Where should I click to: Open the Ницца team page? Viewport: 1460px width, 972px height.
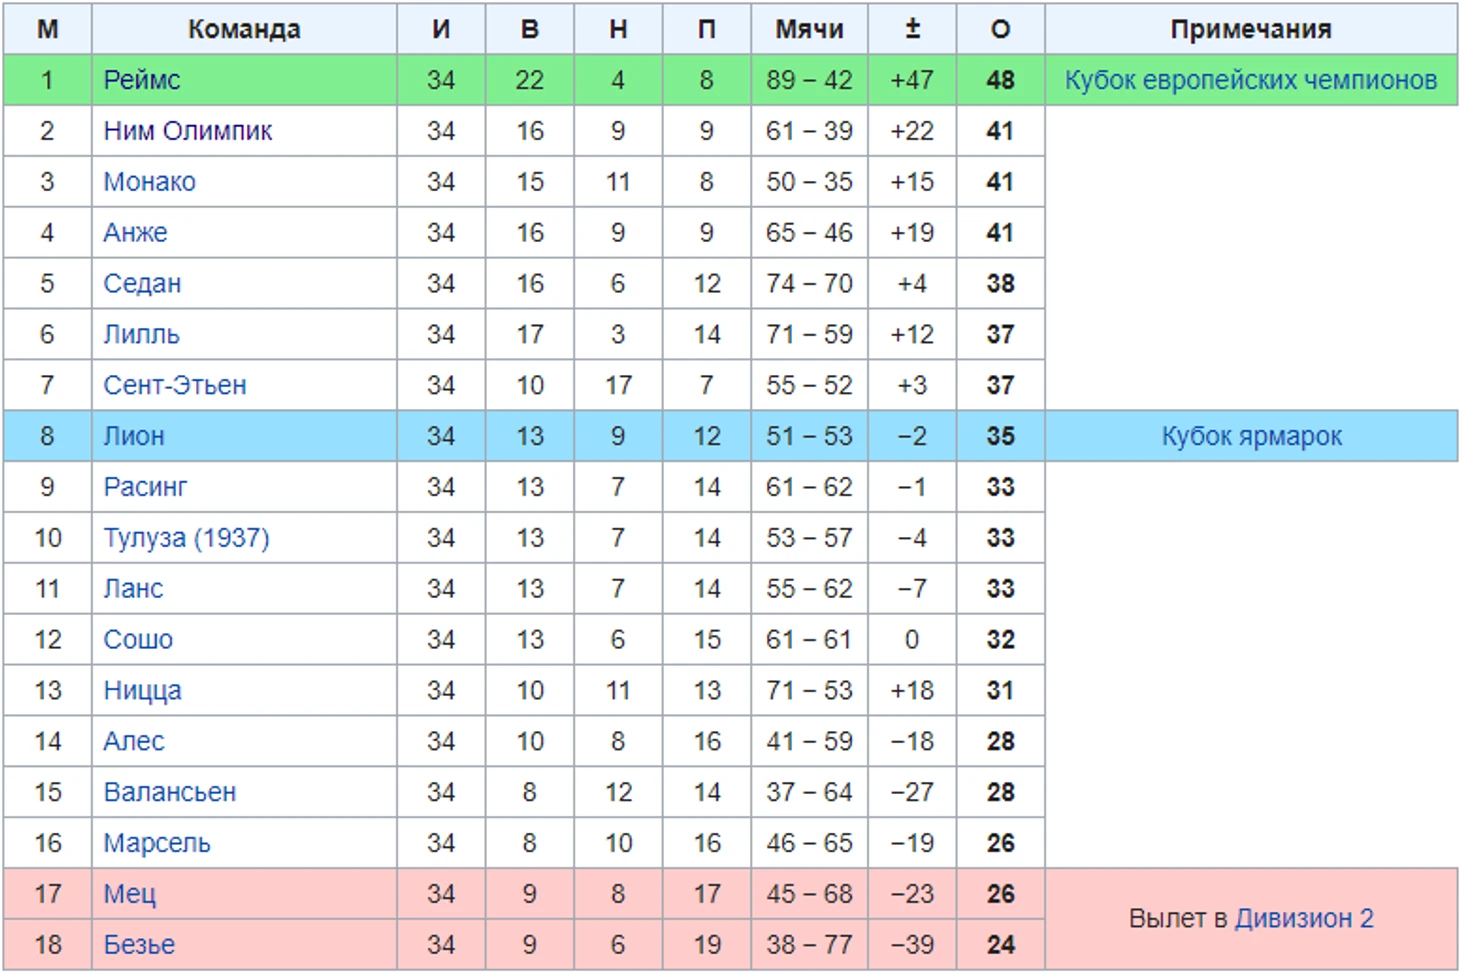142,691
